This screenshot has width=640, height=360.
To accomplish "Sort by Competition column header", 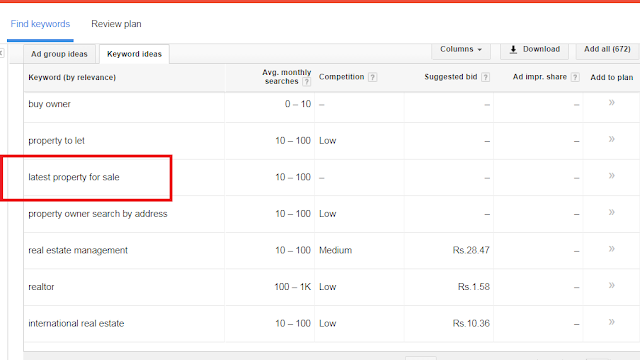I will (341, 77).
